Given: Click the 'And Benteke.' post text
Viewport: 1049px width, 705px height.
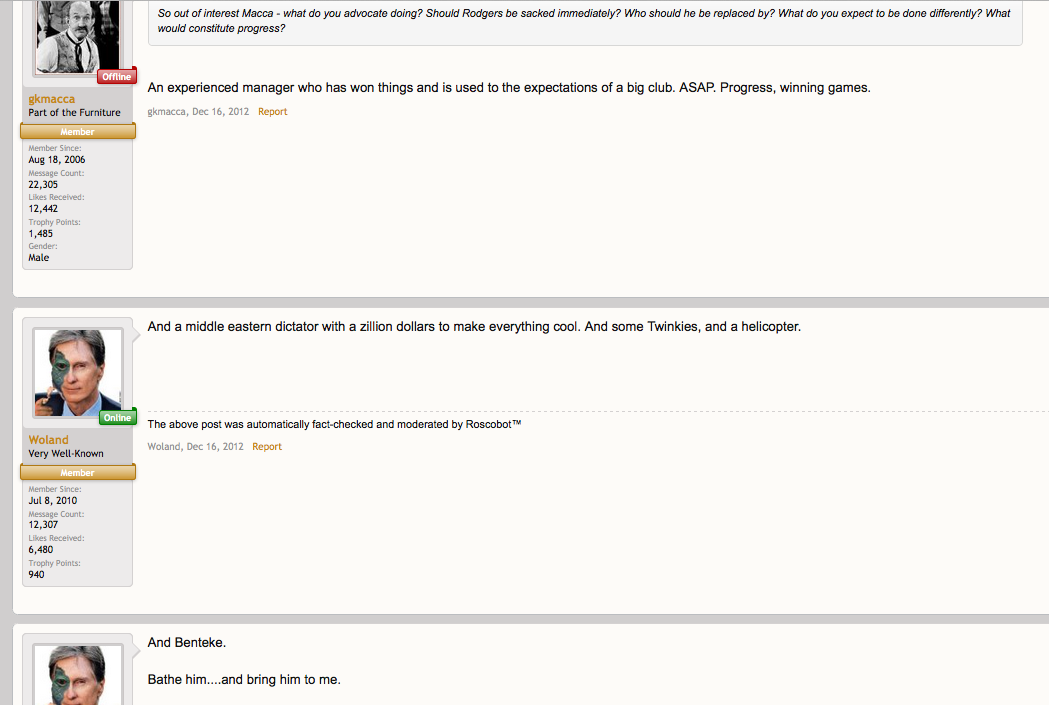Looking at the screenshot, I should coord(187,642).
